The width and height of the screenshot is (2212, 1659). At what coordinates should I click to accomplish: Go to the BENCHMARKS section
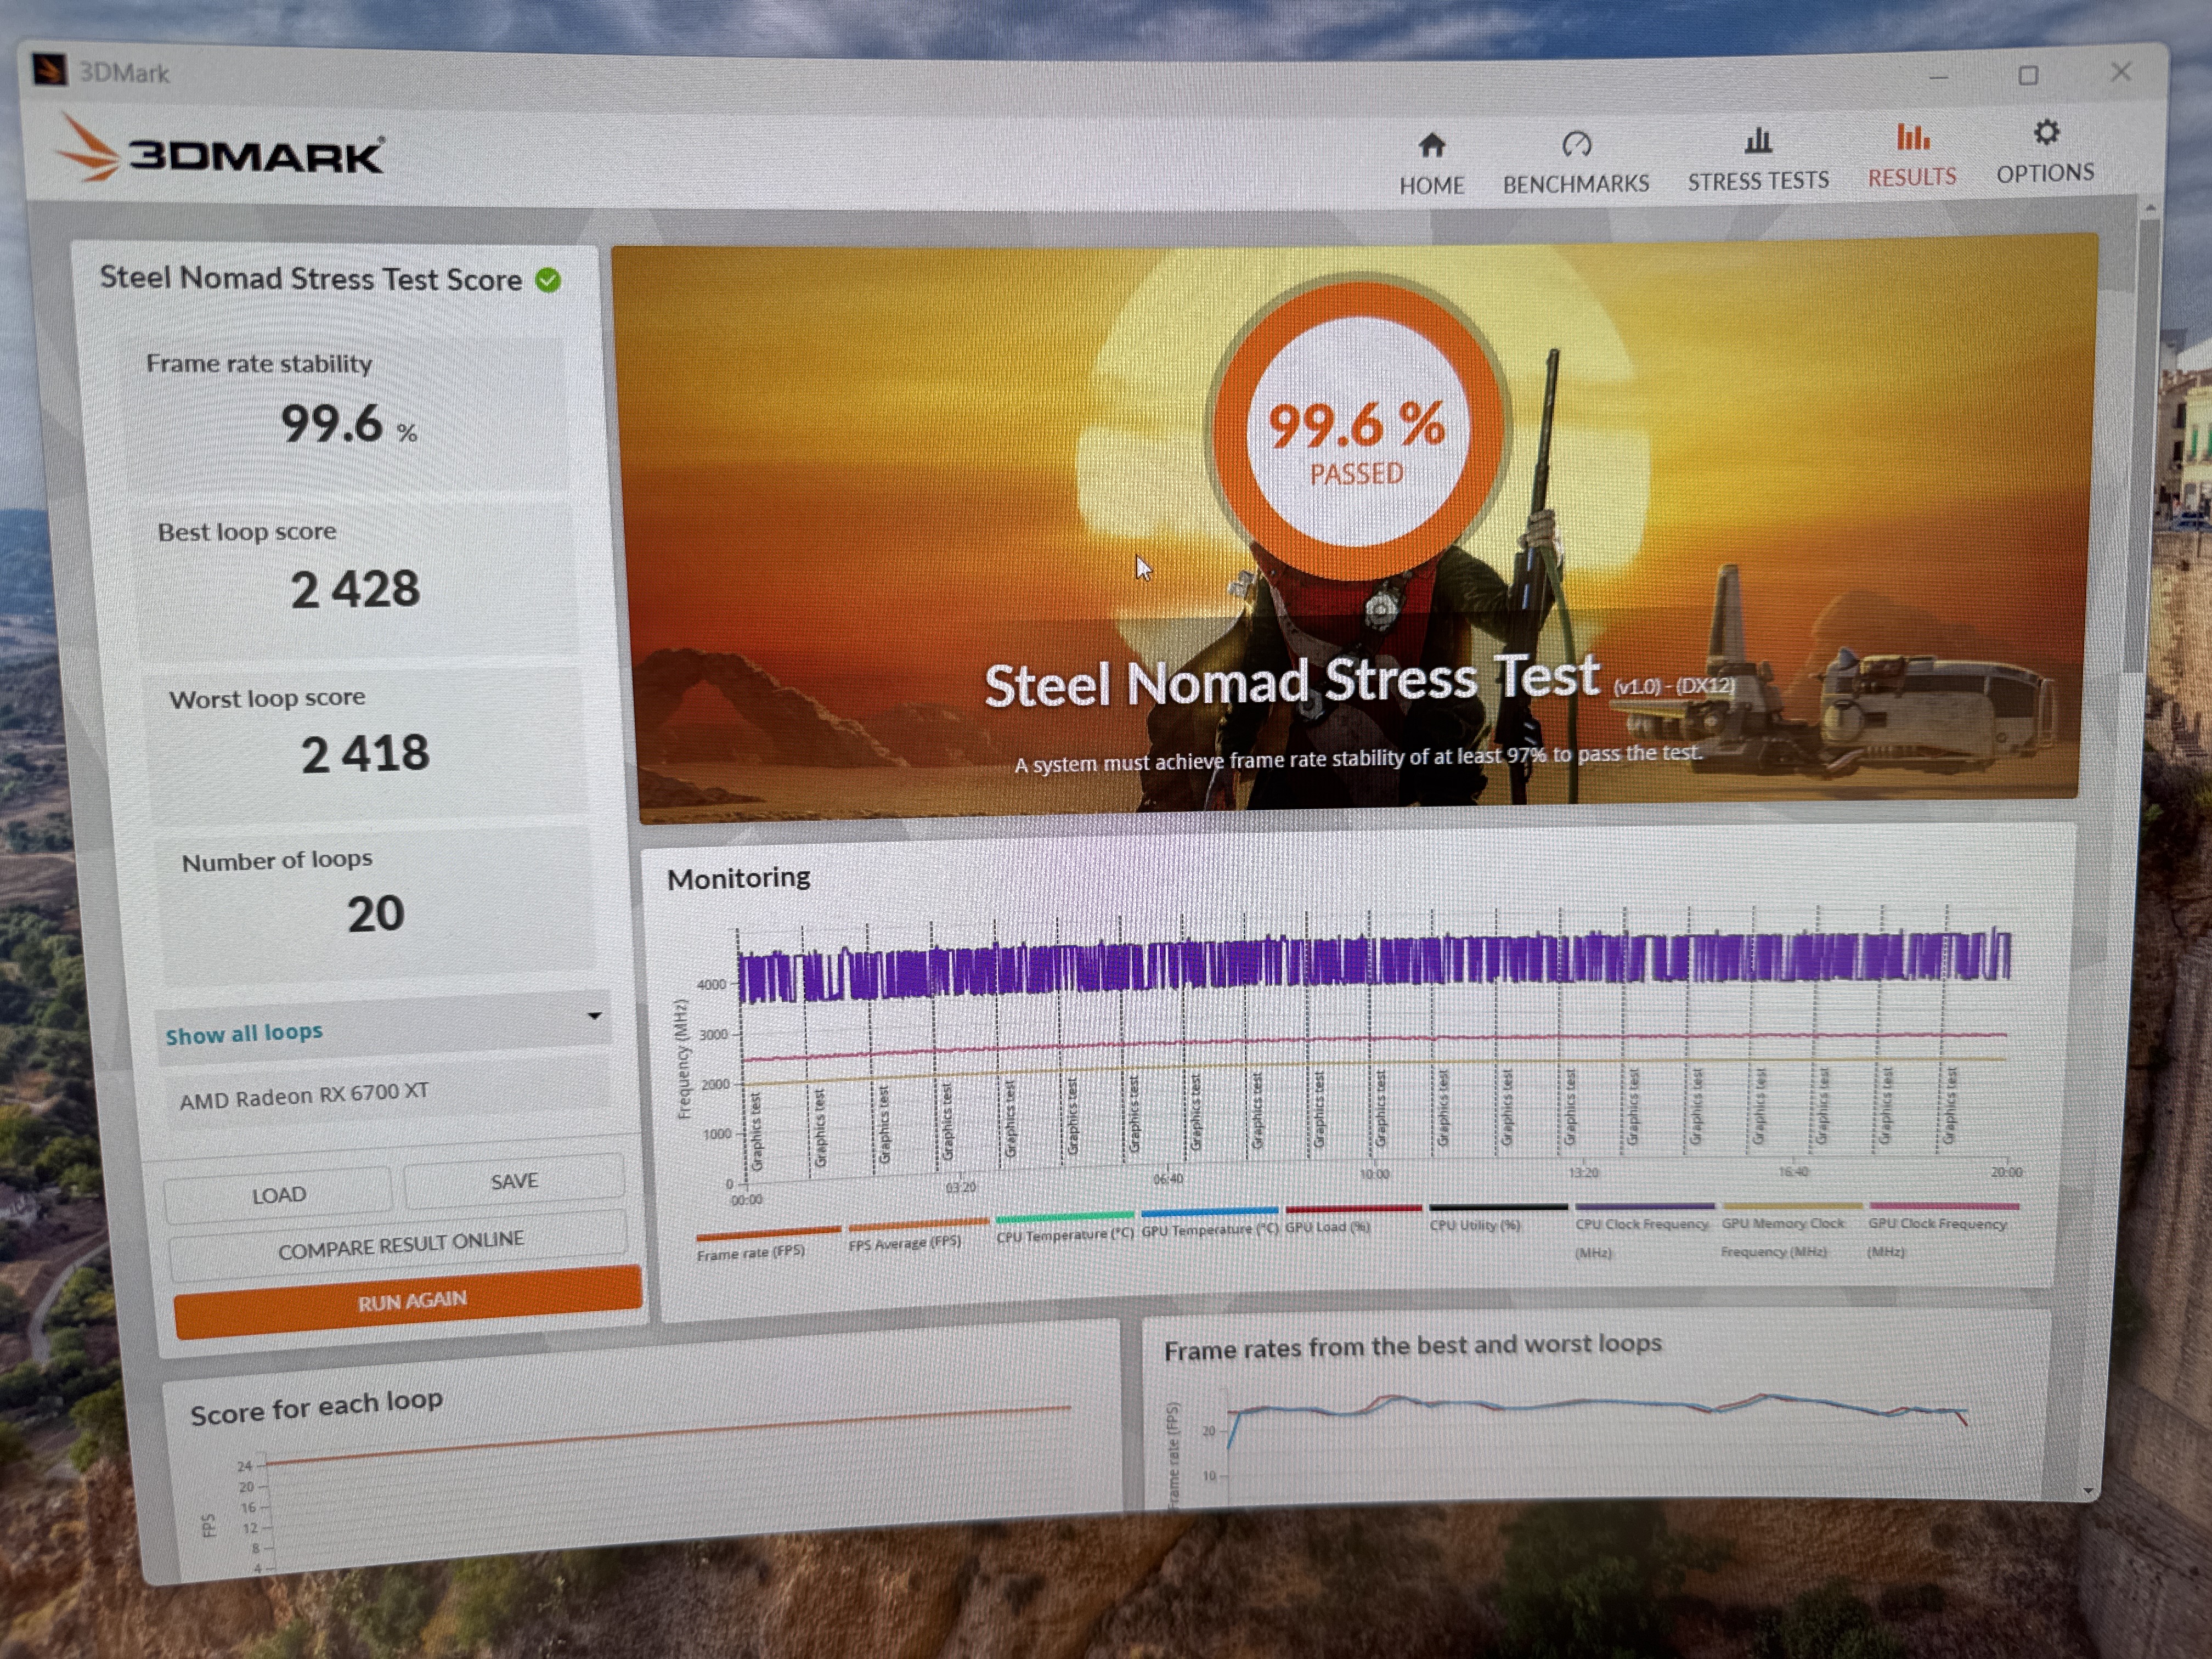1576,163
